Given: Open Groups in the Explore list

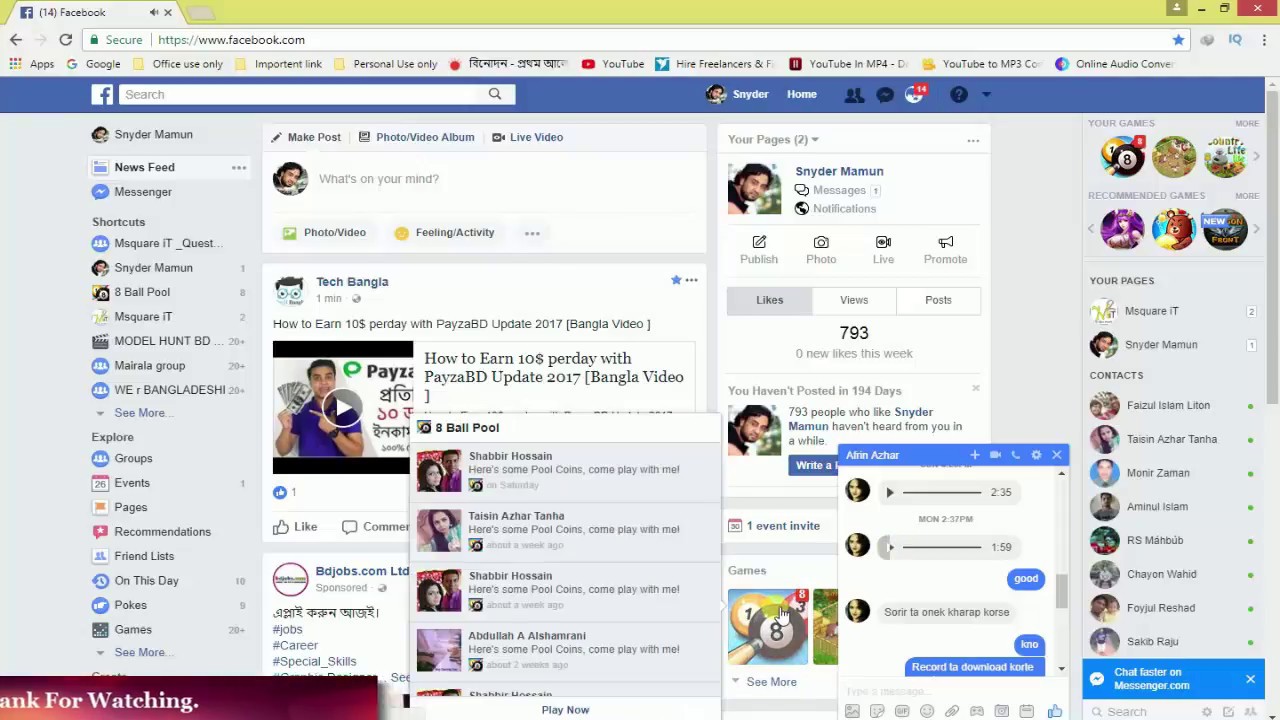Looking at the screenshot, I should coord(133,458).
